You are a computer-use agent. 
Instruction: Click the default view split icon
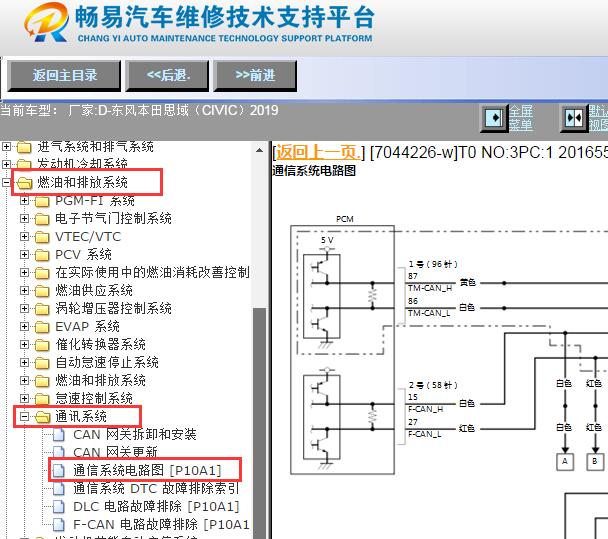point(574,117)
